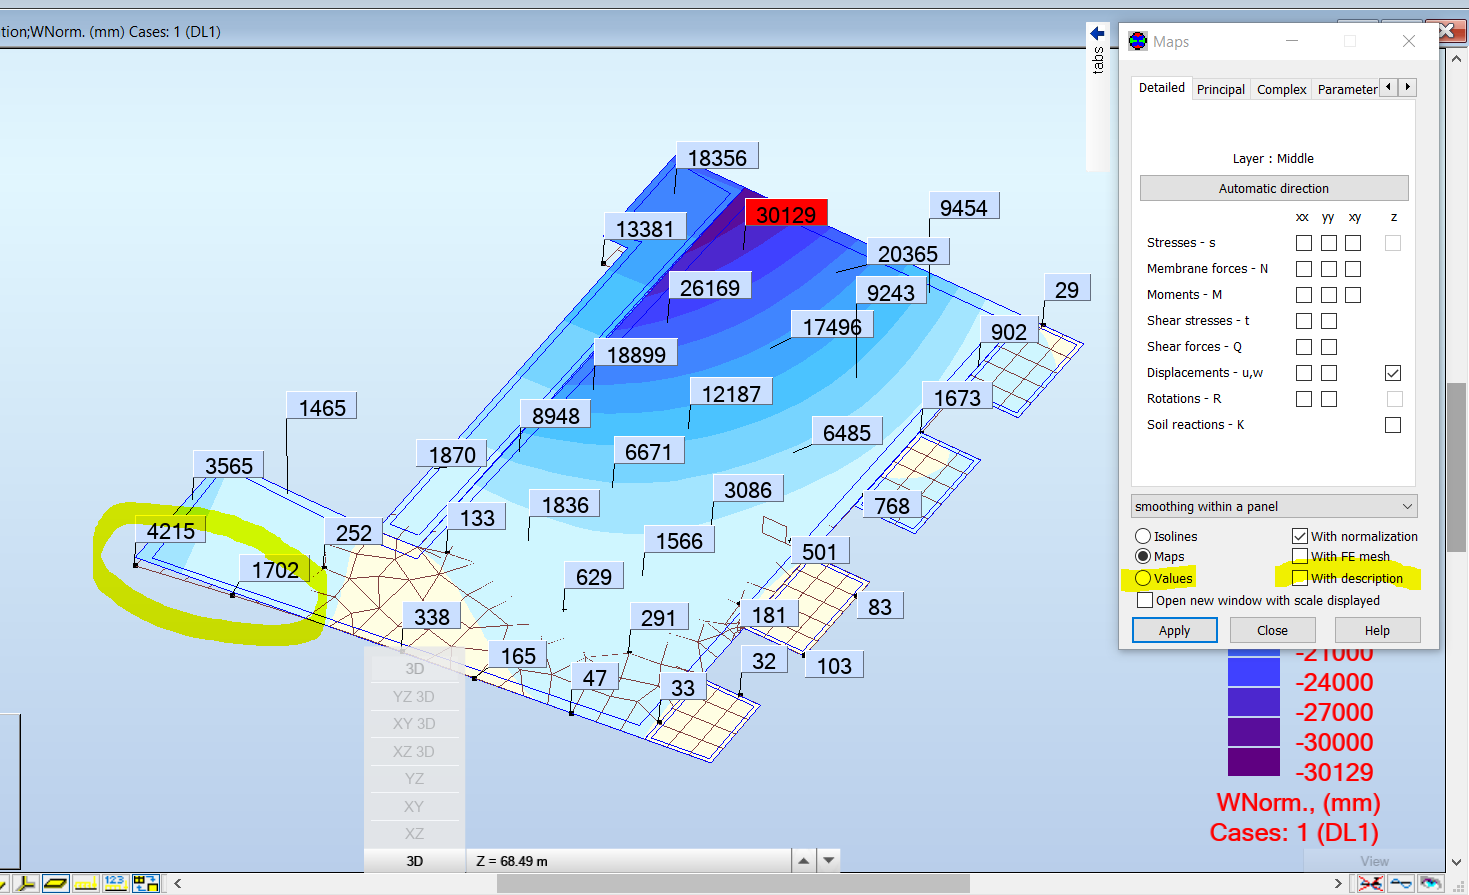Click the yellow dimension-line toolbar icon

point(86,883)
